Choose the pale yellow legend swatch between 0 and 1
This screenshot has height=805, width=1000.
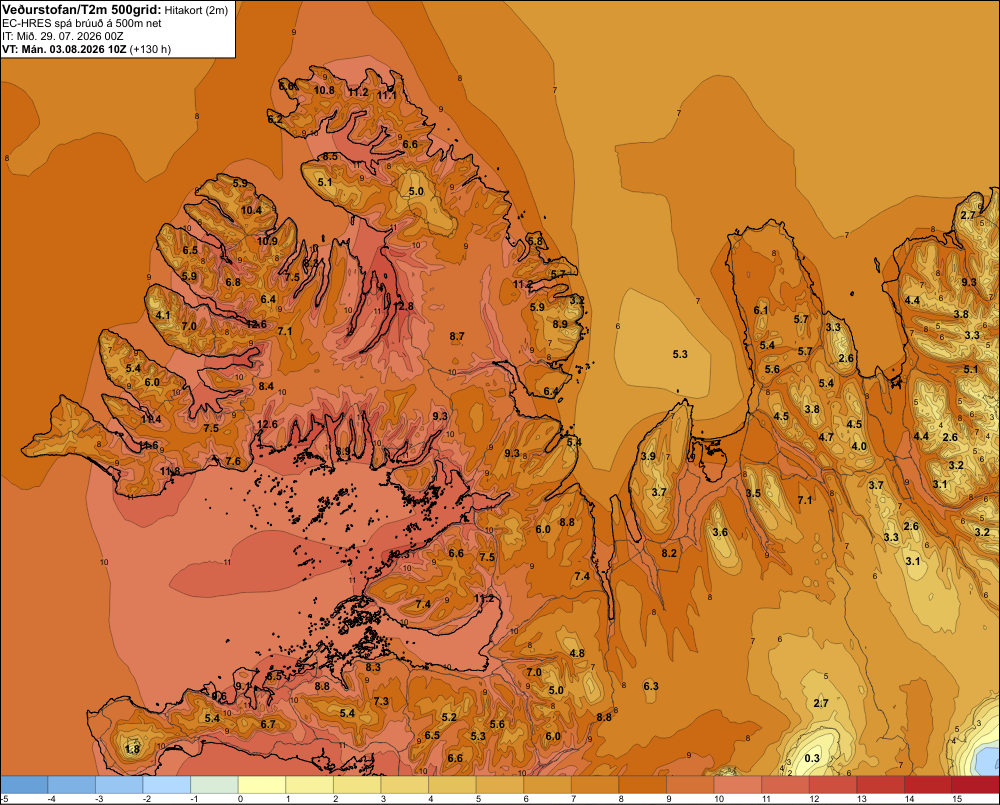pyautogui.click(x=262, y=785)
